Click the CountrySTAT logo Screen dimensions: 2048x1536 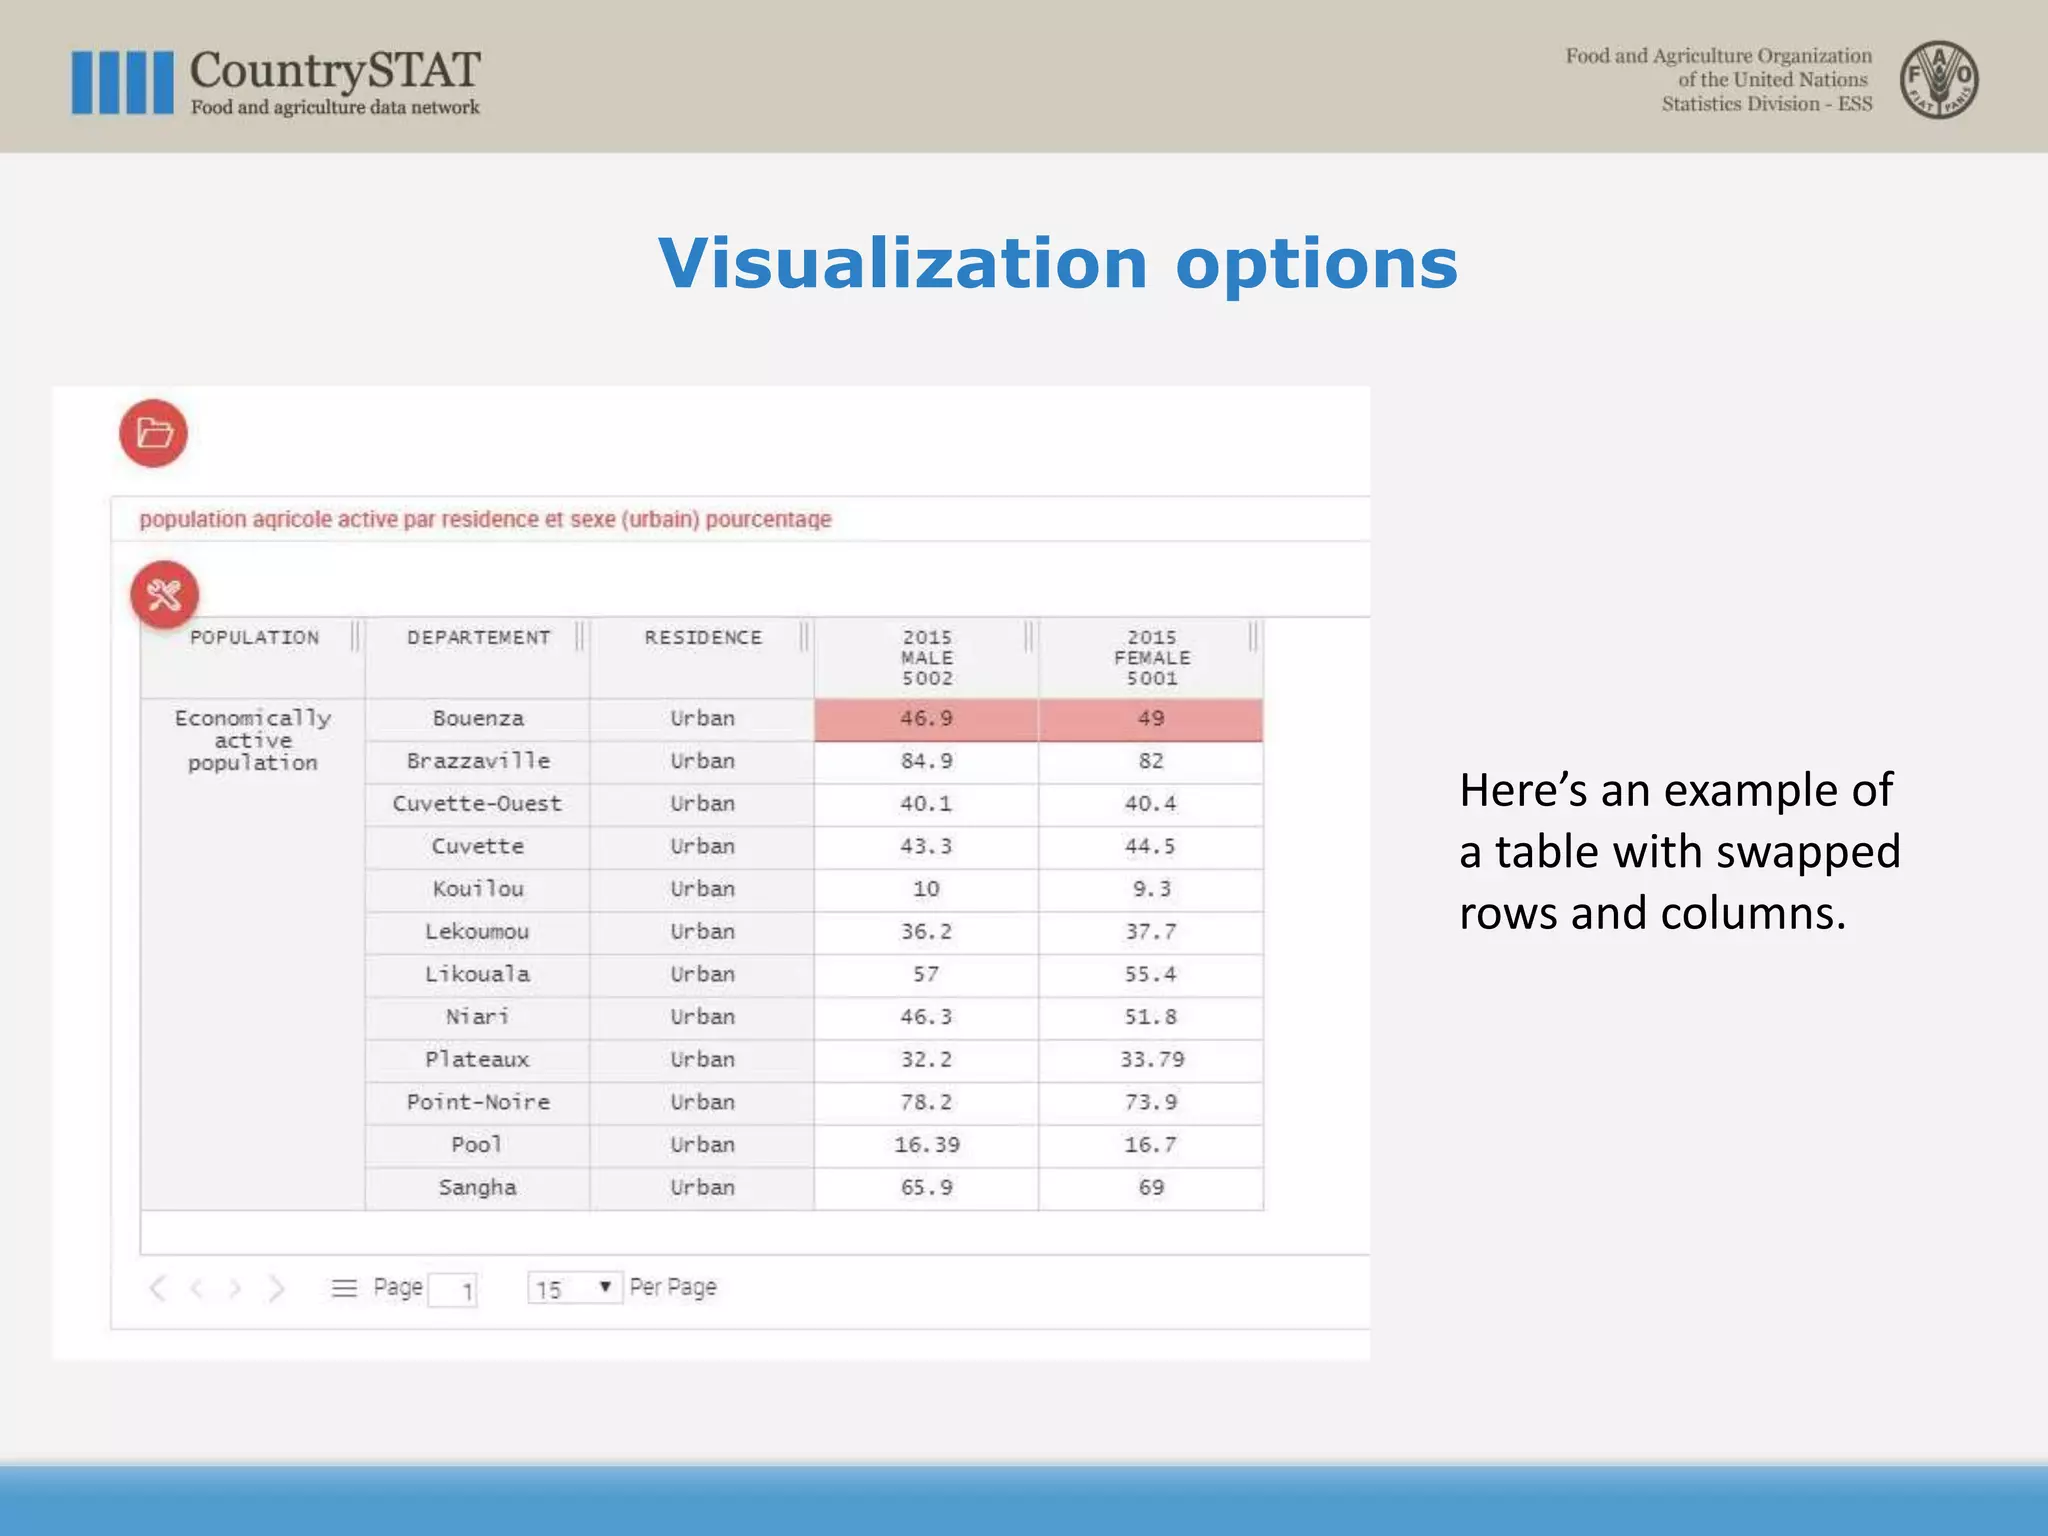pyautogui.click(x=277, y=81)
